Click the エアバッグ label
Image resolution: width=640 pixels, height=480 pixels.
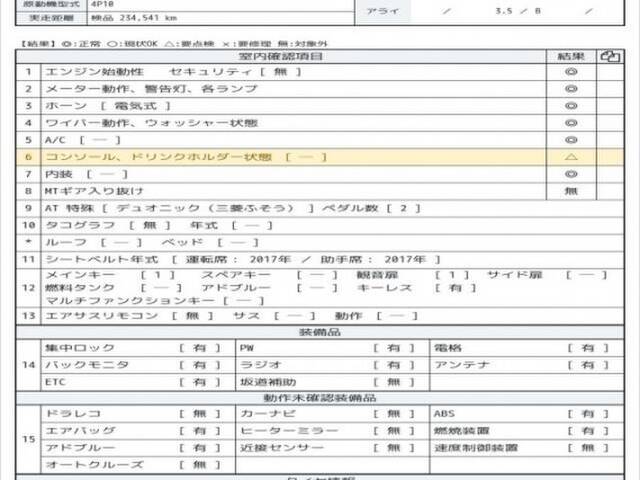(80, 431)
